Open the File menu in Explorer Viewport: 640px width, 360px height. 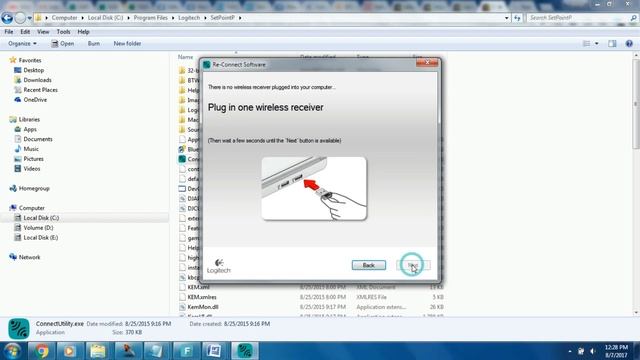(9, 32)
